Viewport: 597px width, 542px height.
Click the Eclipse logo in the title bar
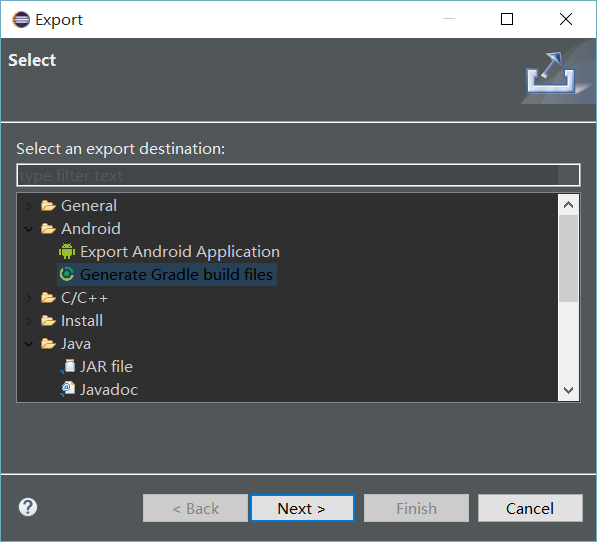(21, 19)
